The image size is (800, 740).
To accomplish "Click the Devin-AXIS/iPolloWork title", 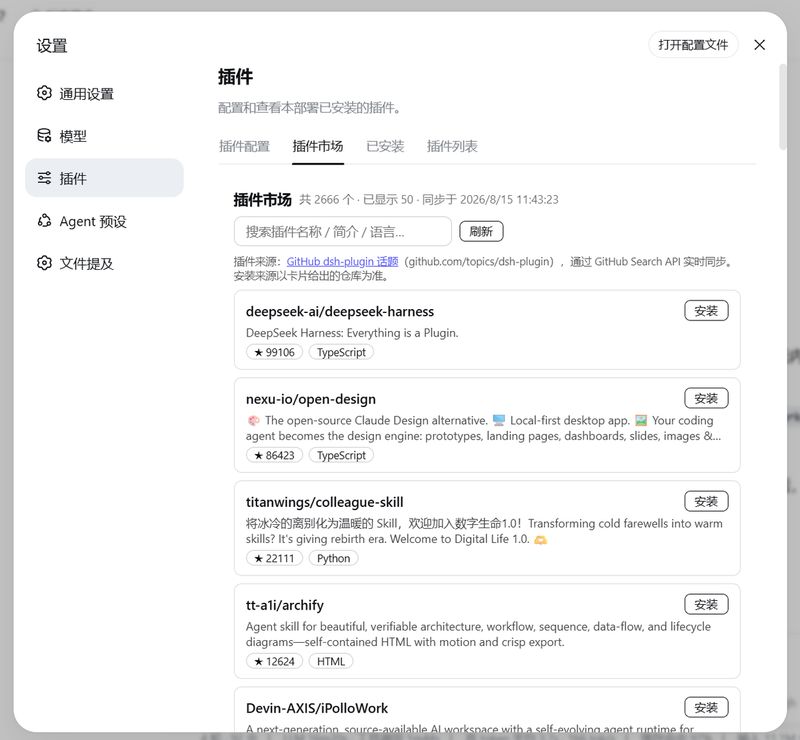I will tap(317, 708).
